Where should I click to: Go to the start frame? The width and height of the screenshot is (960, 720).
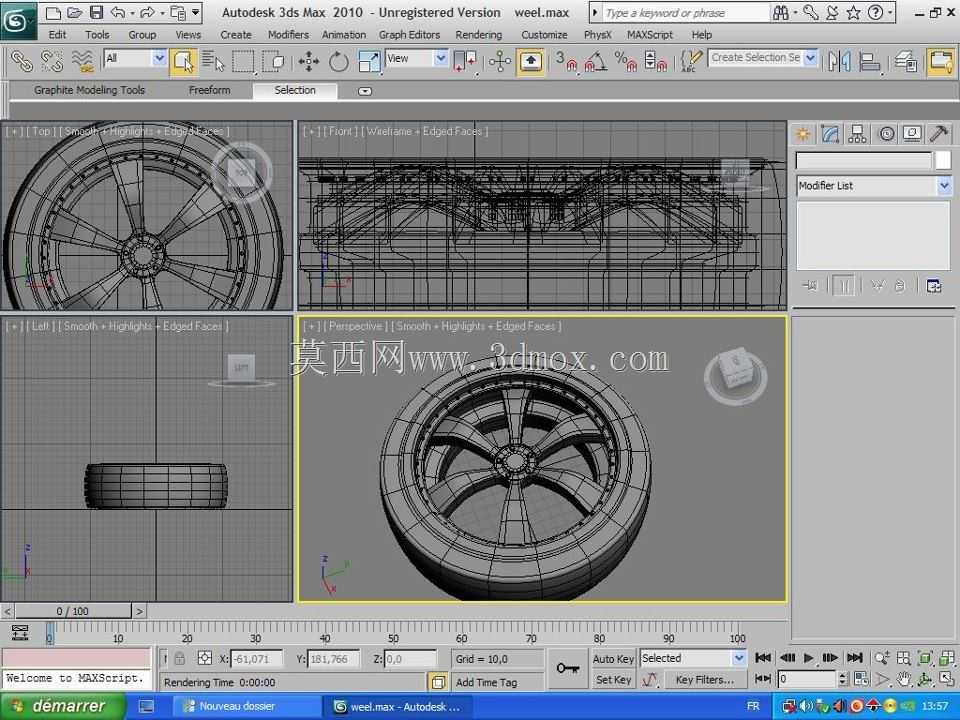click(763, 658)
